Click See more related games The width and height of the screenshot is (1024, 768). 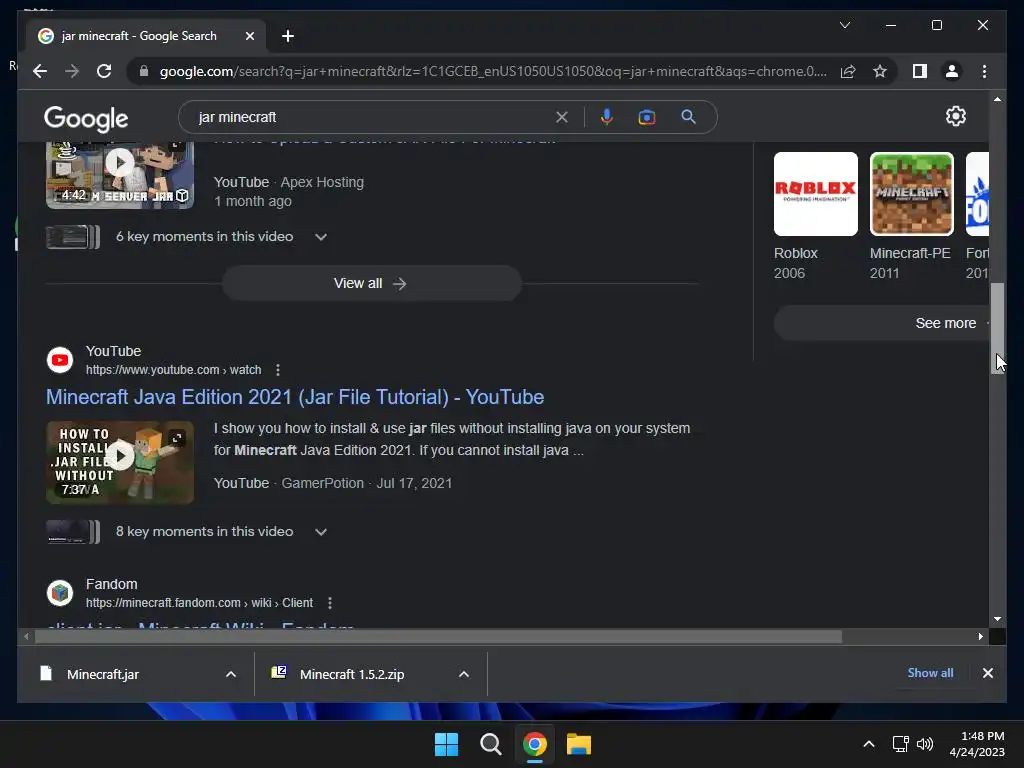click(882, 323)
